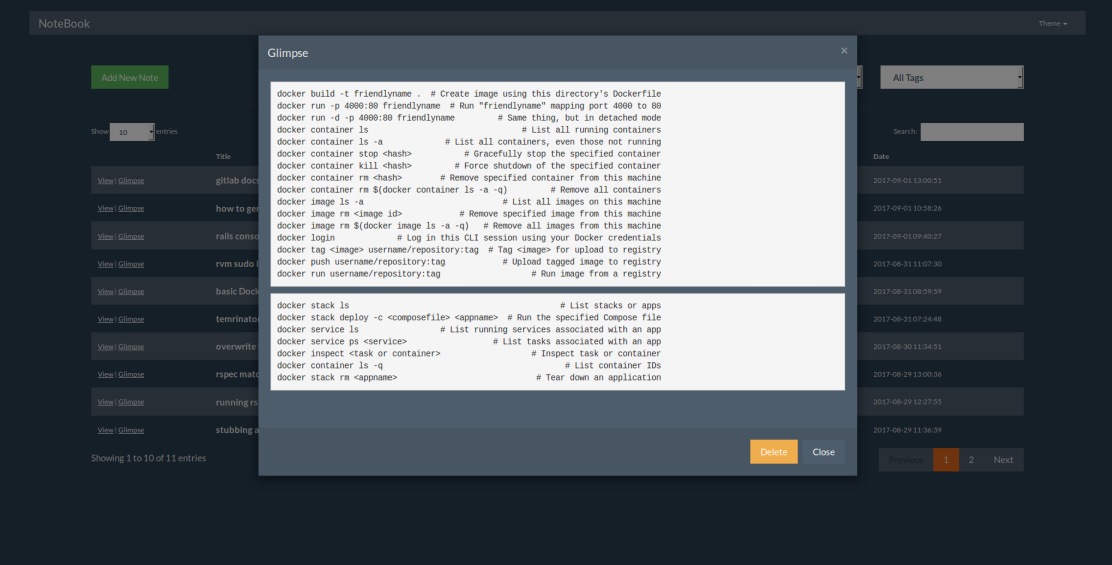Click the Close button in the Glimpse dialog
This screenshot has width=1112, height=565.
click(823, 452)
